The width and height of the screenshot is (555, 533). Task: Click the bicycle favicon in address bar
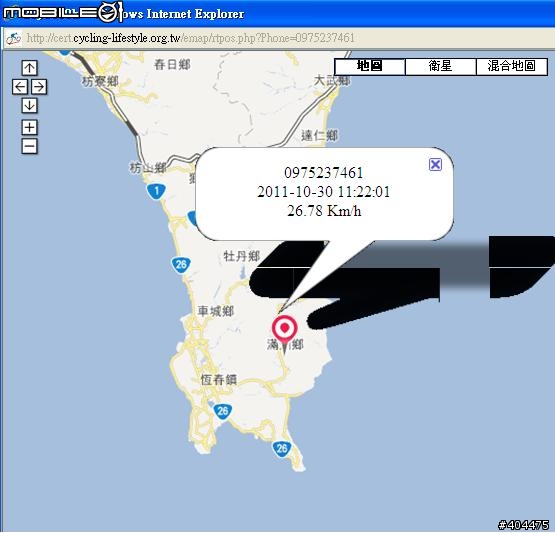click(13, 38)
